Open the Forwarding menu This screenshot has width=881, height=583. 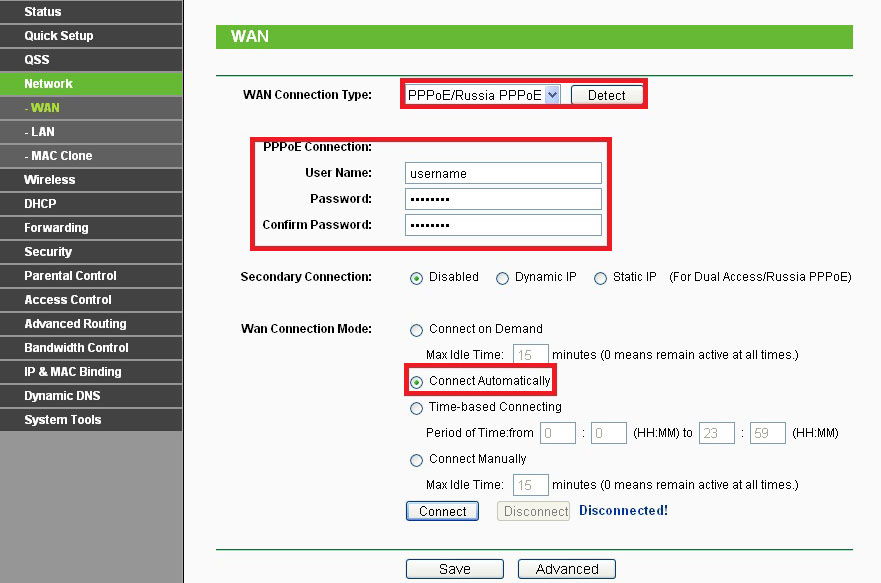pyautogui.click(x=91, y=228)
